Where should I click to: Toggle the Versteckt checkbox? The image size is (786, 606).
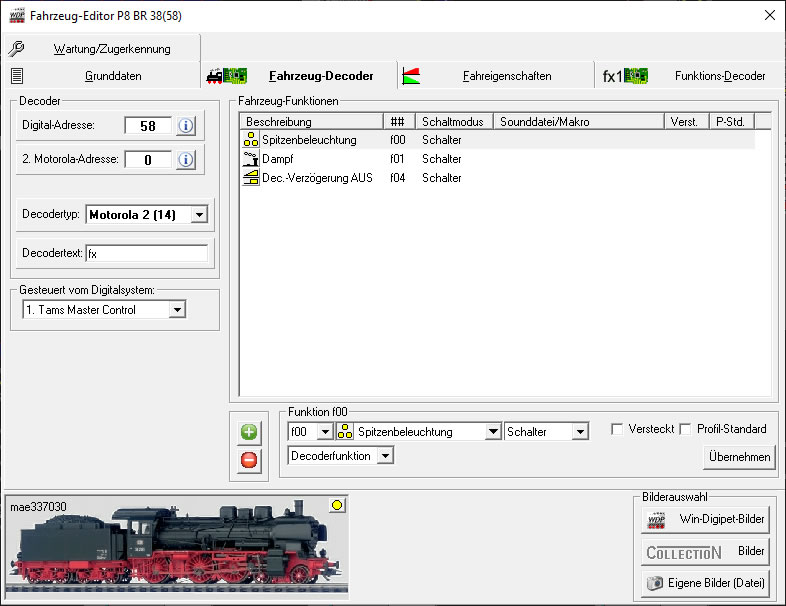[617, 430]
